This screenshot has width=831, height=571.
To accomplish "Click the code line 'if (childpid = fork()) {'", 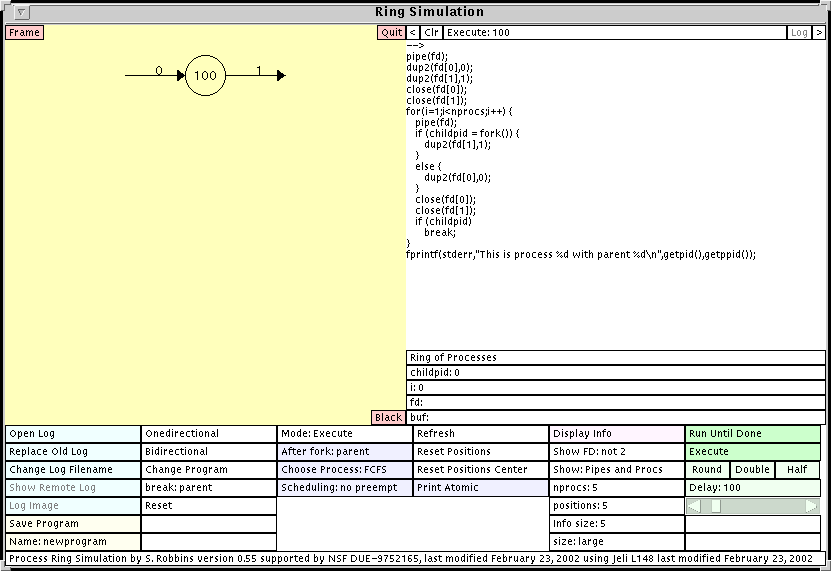I will point(467,134).
